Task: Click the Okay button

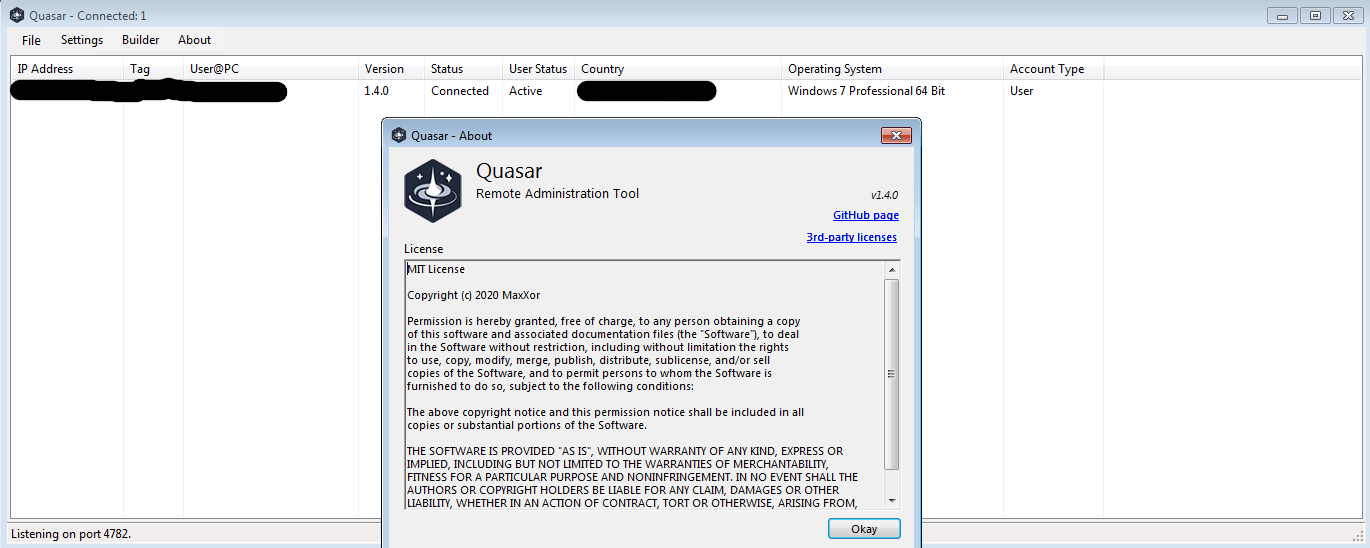Action: coord(864,529)
